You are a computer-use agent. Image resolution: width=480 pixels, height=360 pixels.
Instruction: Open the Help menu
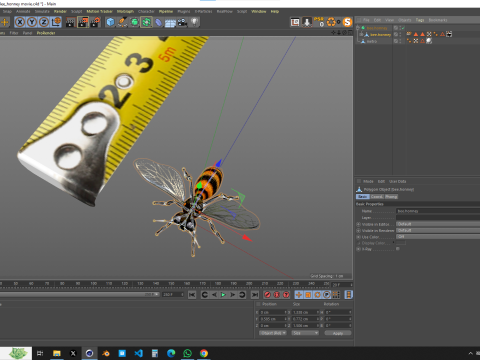(275, 11)
